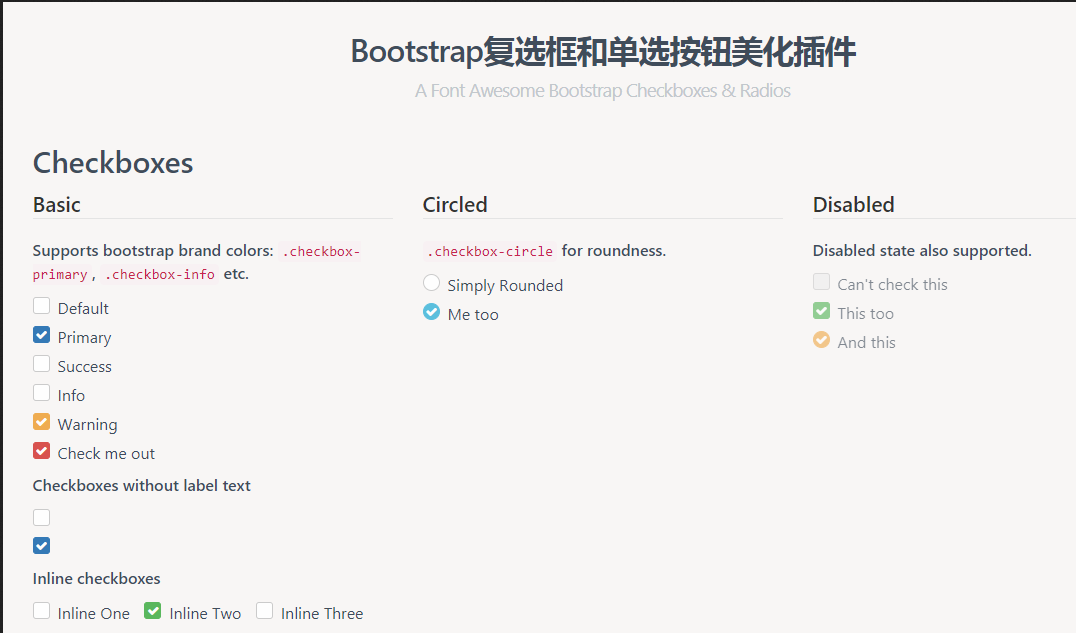Click the '.checkbox-primary' code snippet
The width and height of the screenshot is (1076, 633).
click(x=321, y=251)
